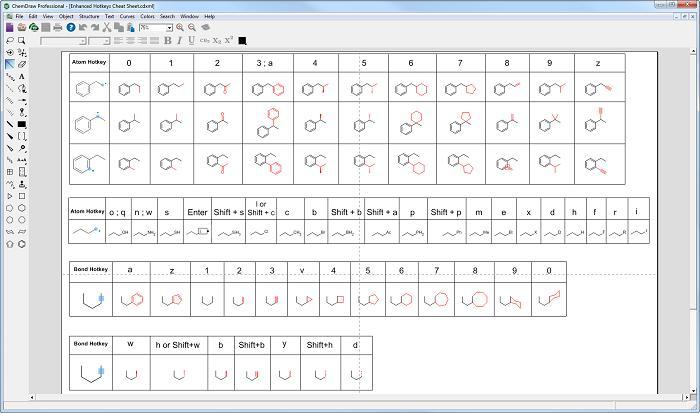The width and height of the screenshot is (700, 413).
Task: Pick the Table tool
Action: click(9, 172)
